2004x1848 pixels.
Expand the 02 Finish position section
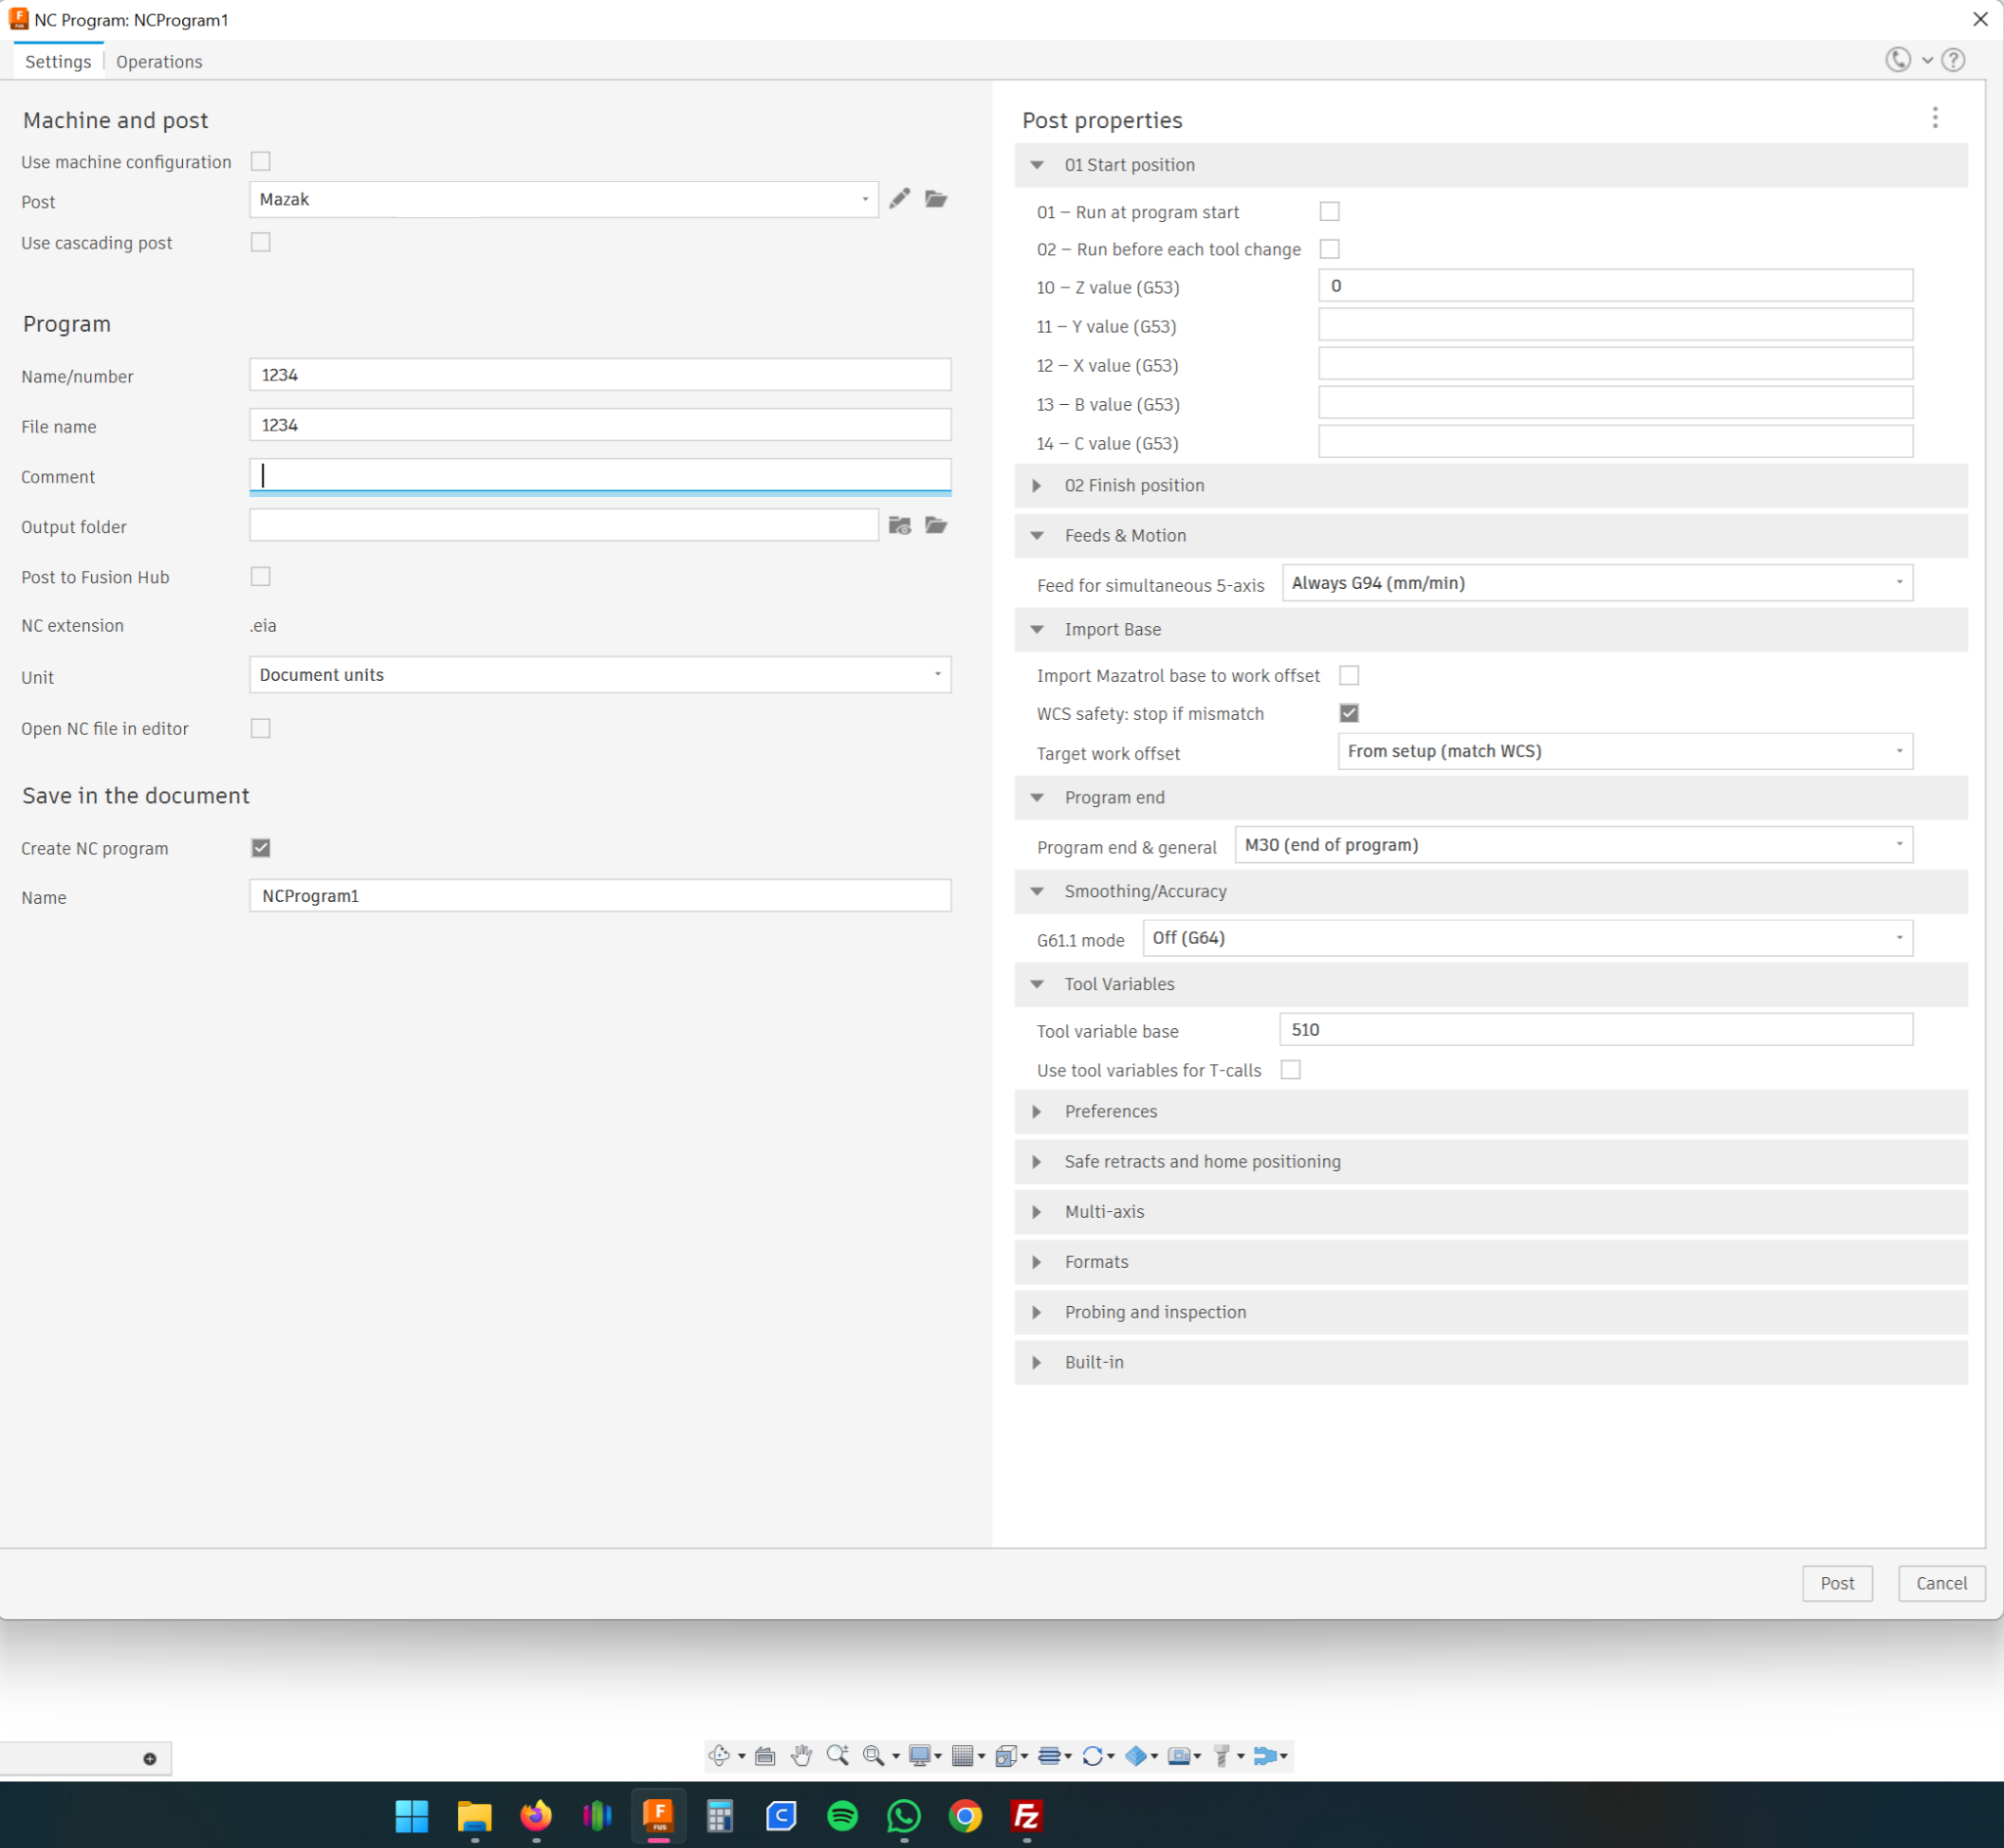pos(1037,485)
